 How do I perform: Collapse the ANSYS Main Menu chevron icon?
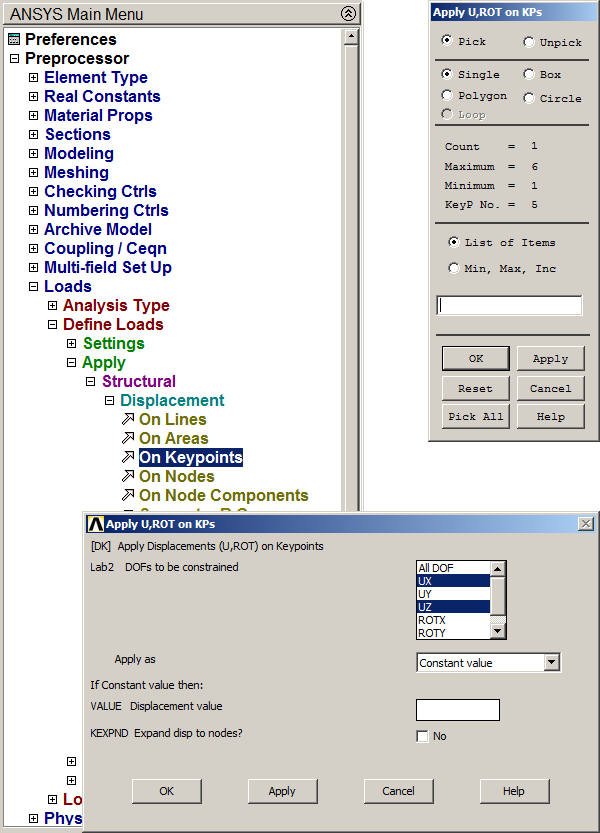pos(348,14)
